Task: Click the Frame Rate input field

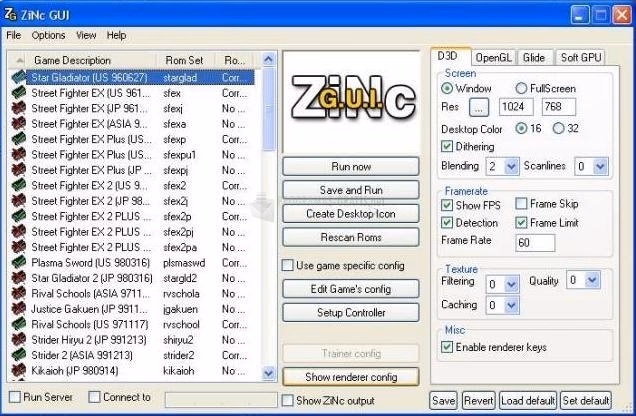Action: [x=535, y=242]
